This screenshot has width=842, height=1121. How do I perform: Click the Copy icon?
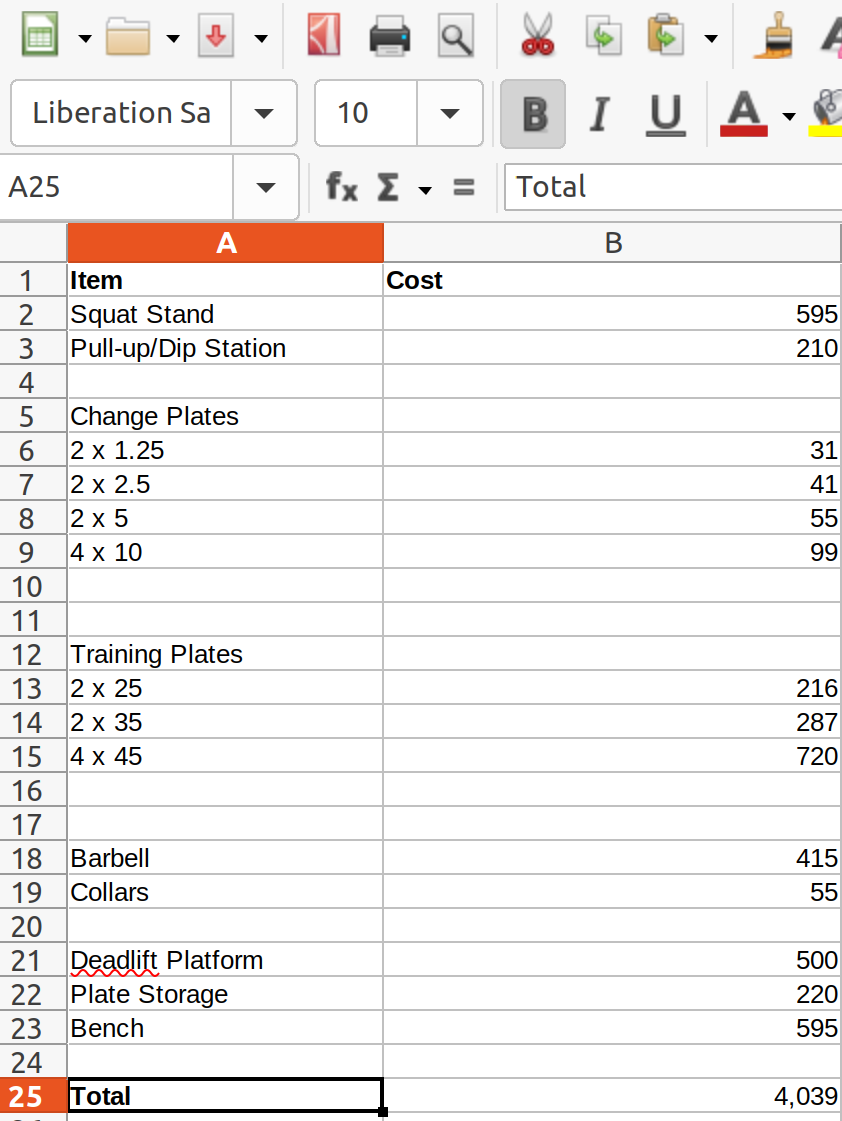603,37
